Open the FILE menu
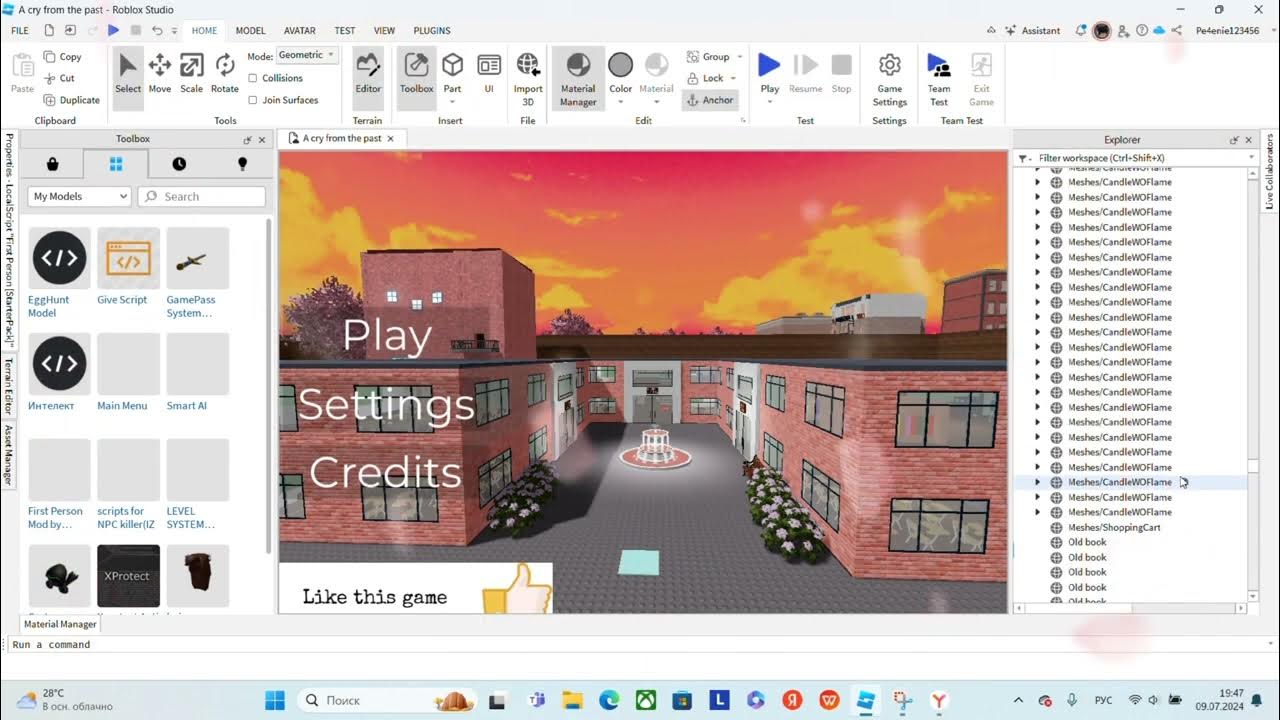This screenshot has height=720, width=1280. click(x=20, y=31)
